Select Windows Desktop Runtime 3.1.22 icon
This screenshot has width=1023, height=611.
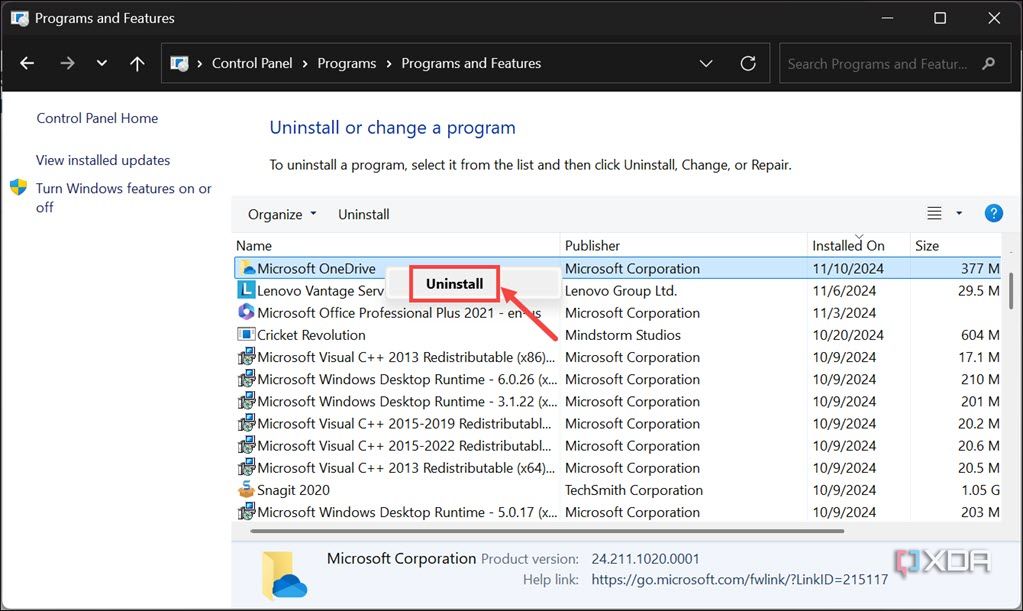point(246,401)
